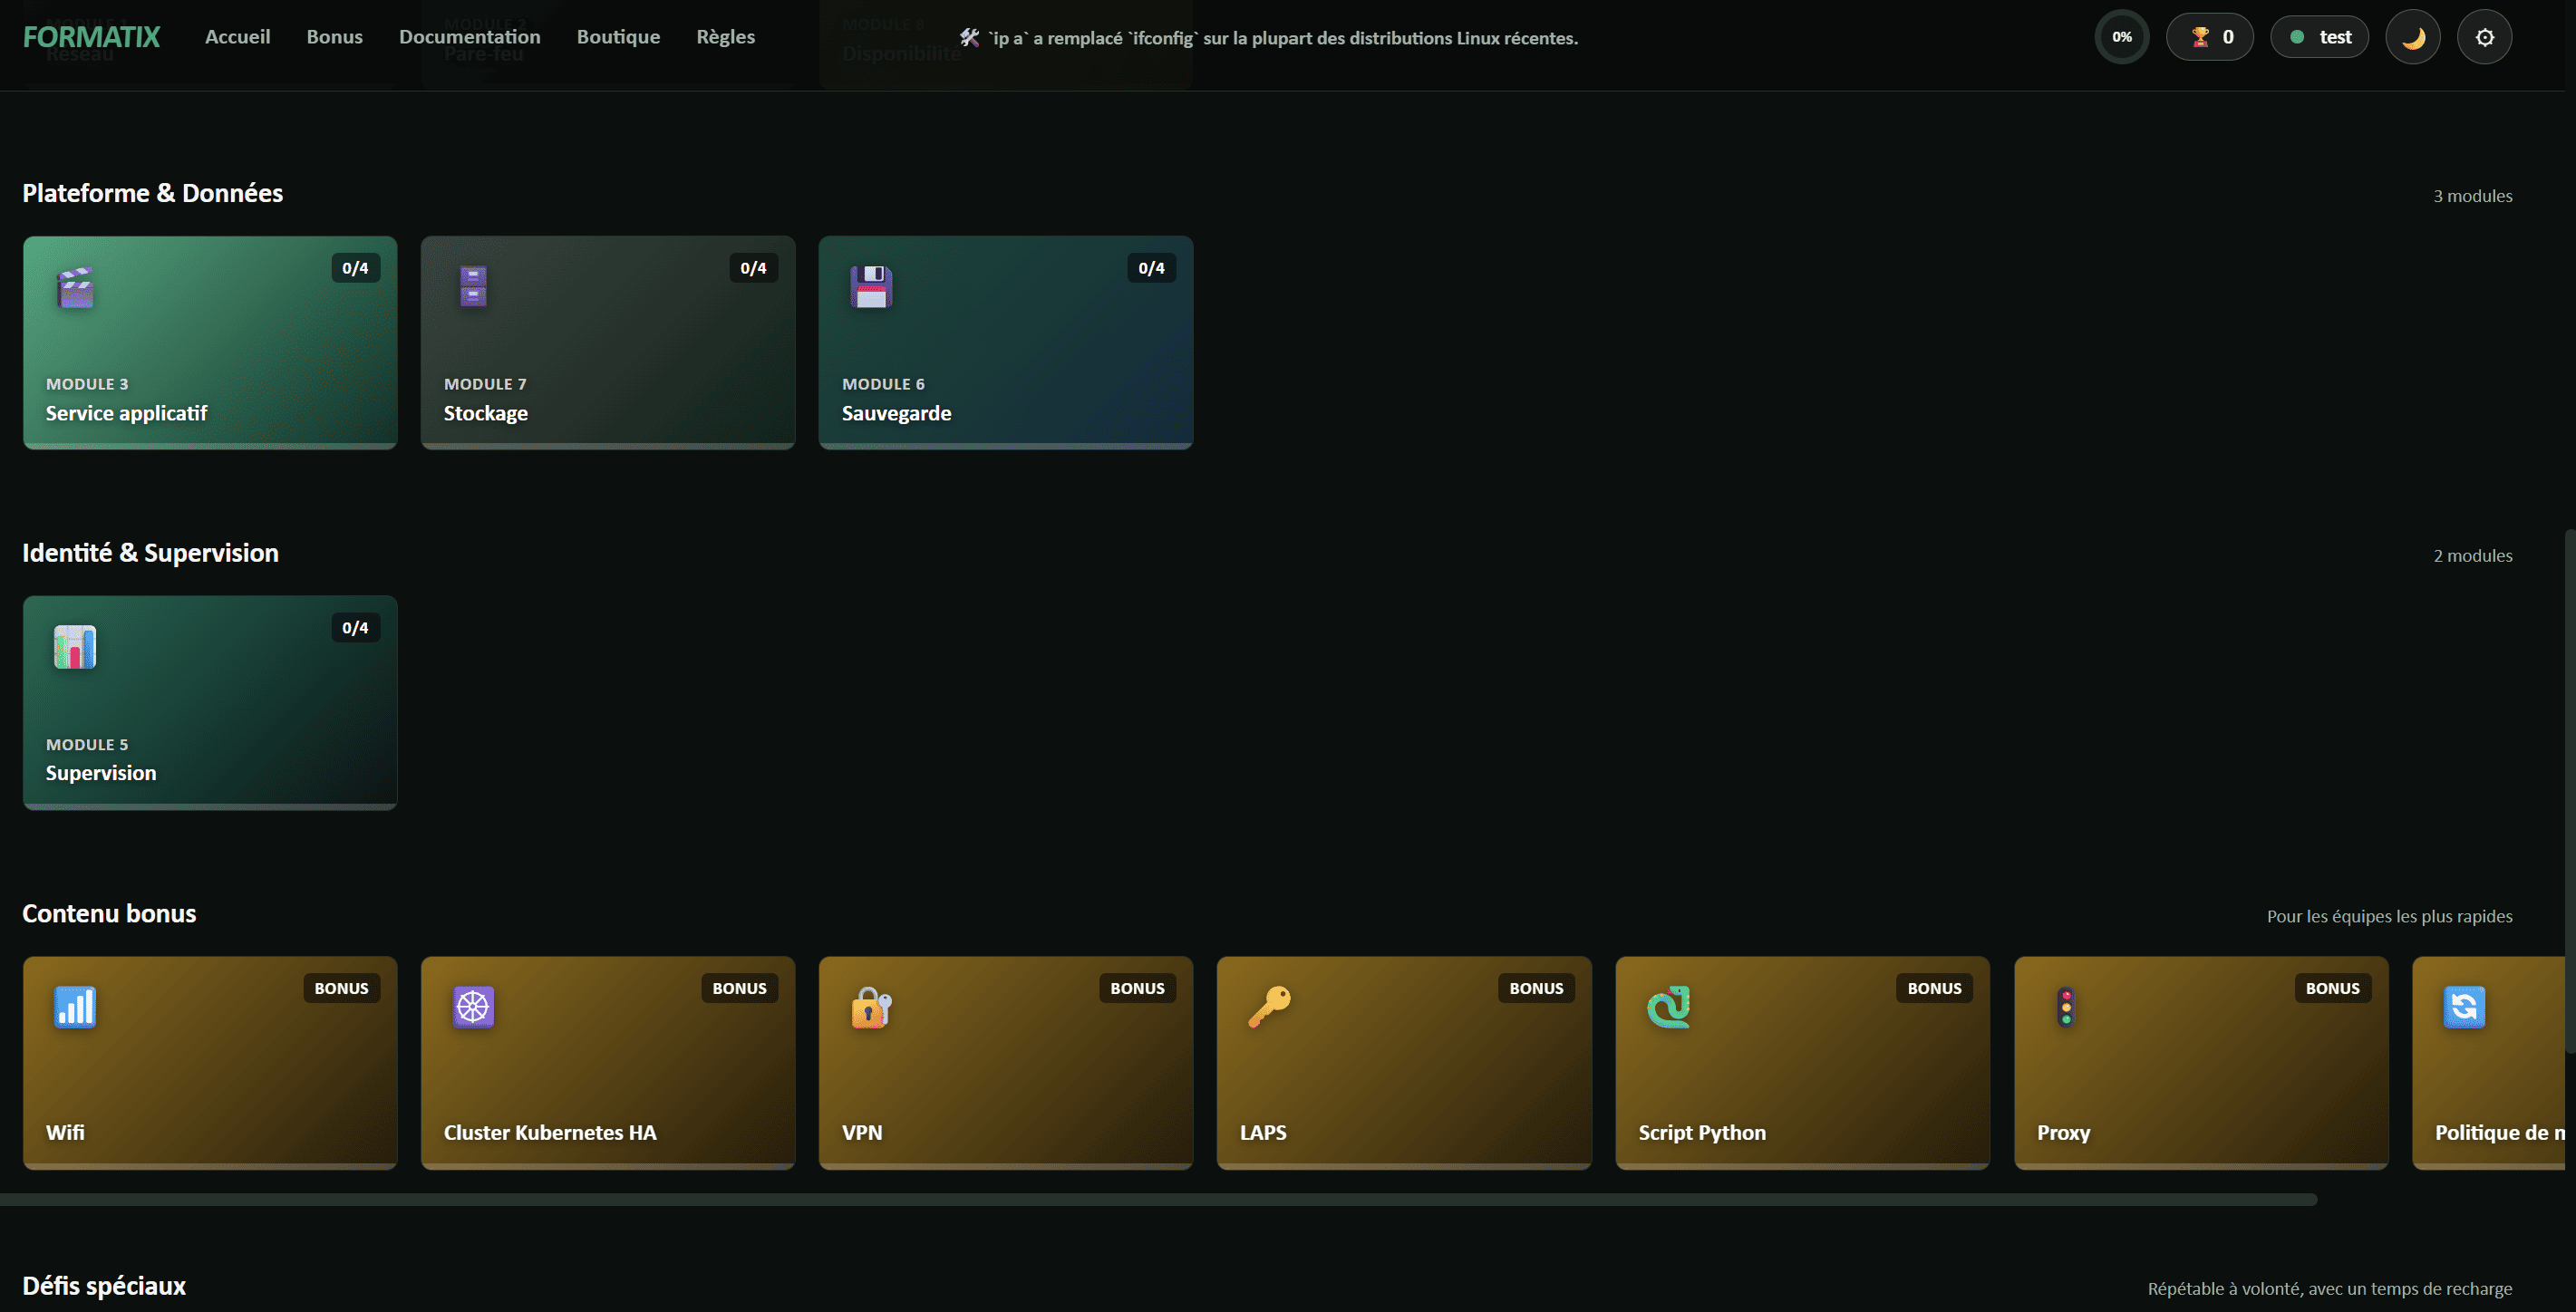2576x1312 pixels.
Task: Open the Cluster Kubernetes HA title
Action: click(x=550, y=1133)
